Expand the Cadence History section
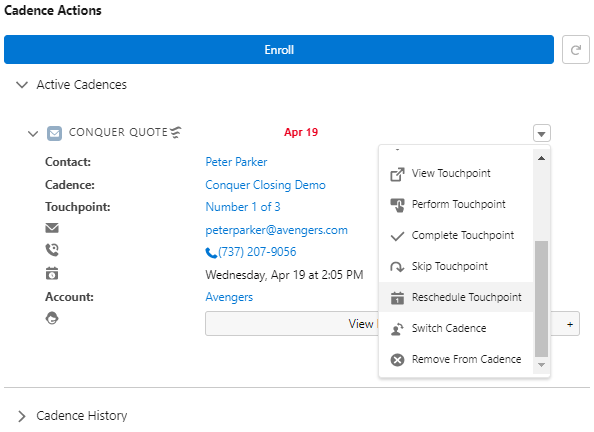This screenshot has width=594, height=432. pos(22,416)
